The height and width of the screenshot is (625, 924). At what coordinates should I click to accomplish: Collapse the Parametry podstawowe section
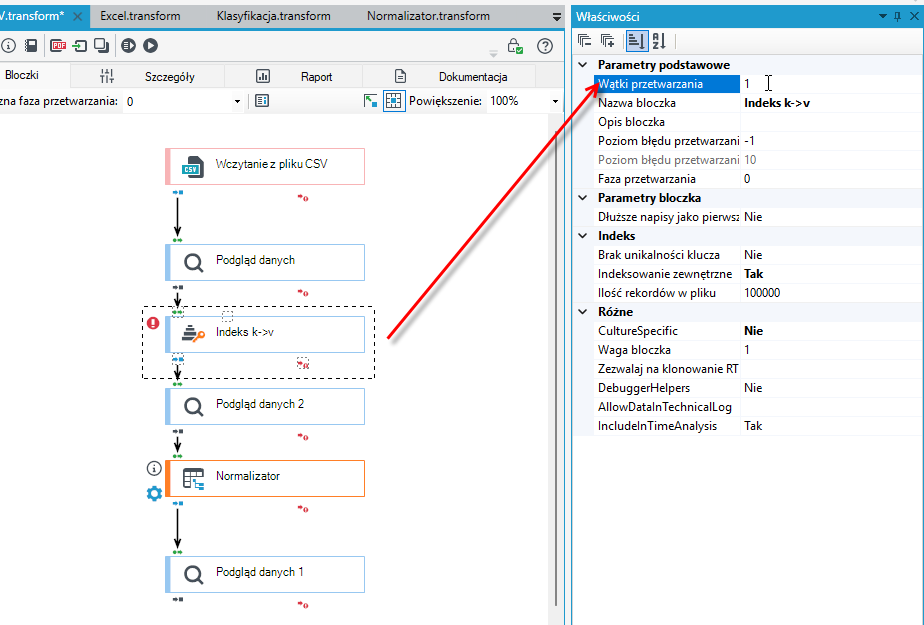pos(583,65)
